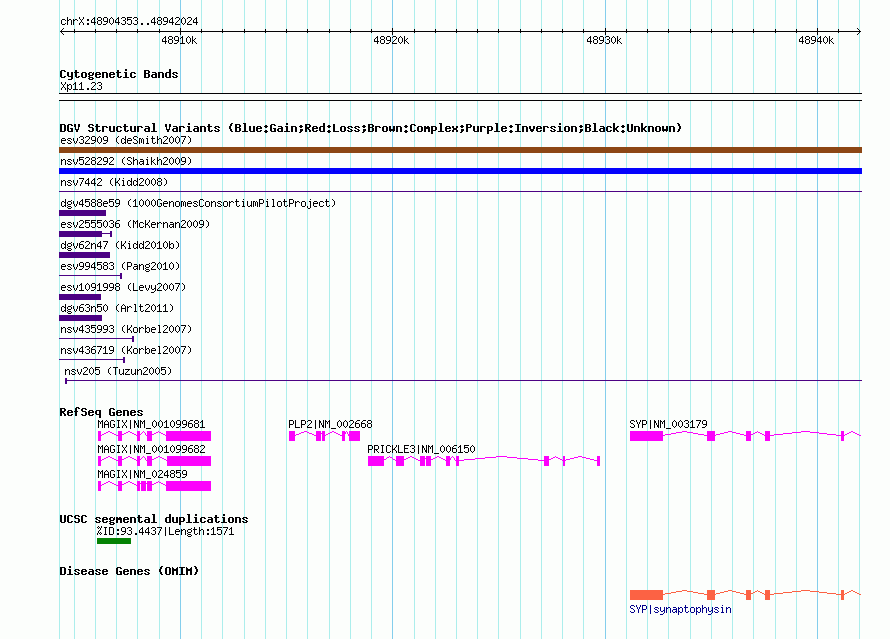Select the nsv7442 (Kidd2008) variant label
This screenshot has height=639, width=890.
pos(114,182)
